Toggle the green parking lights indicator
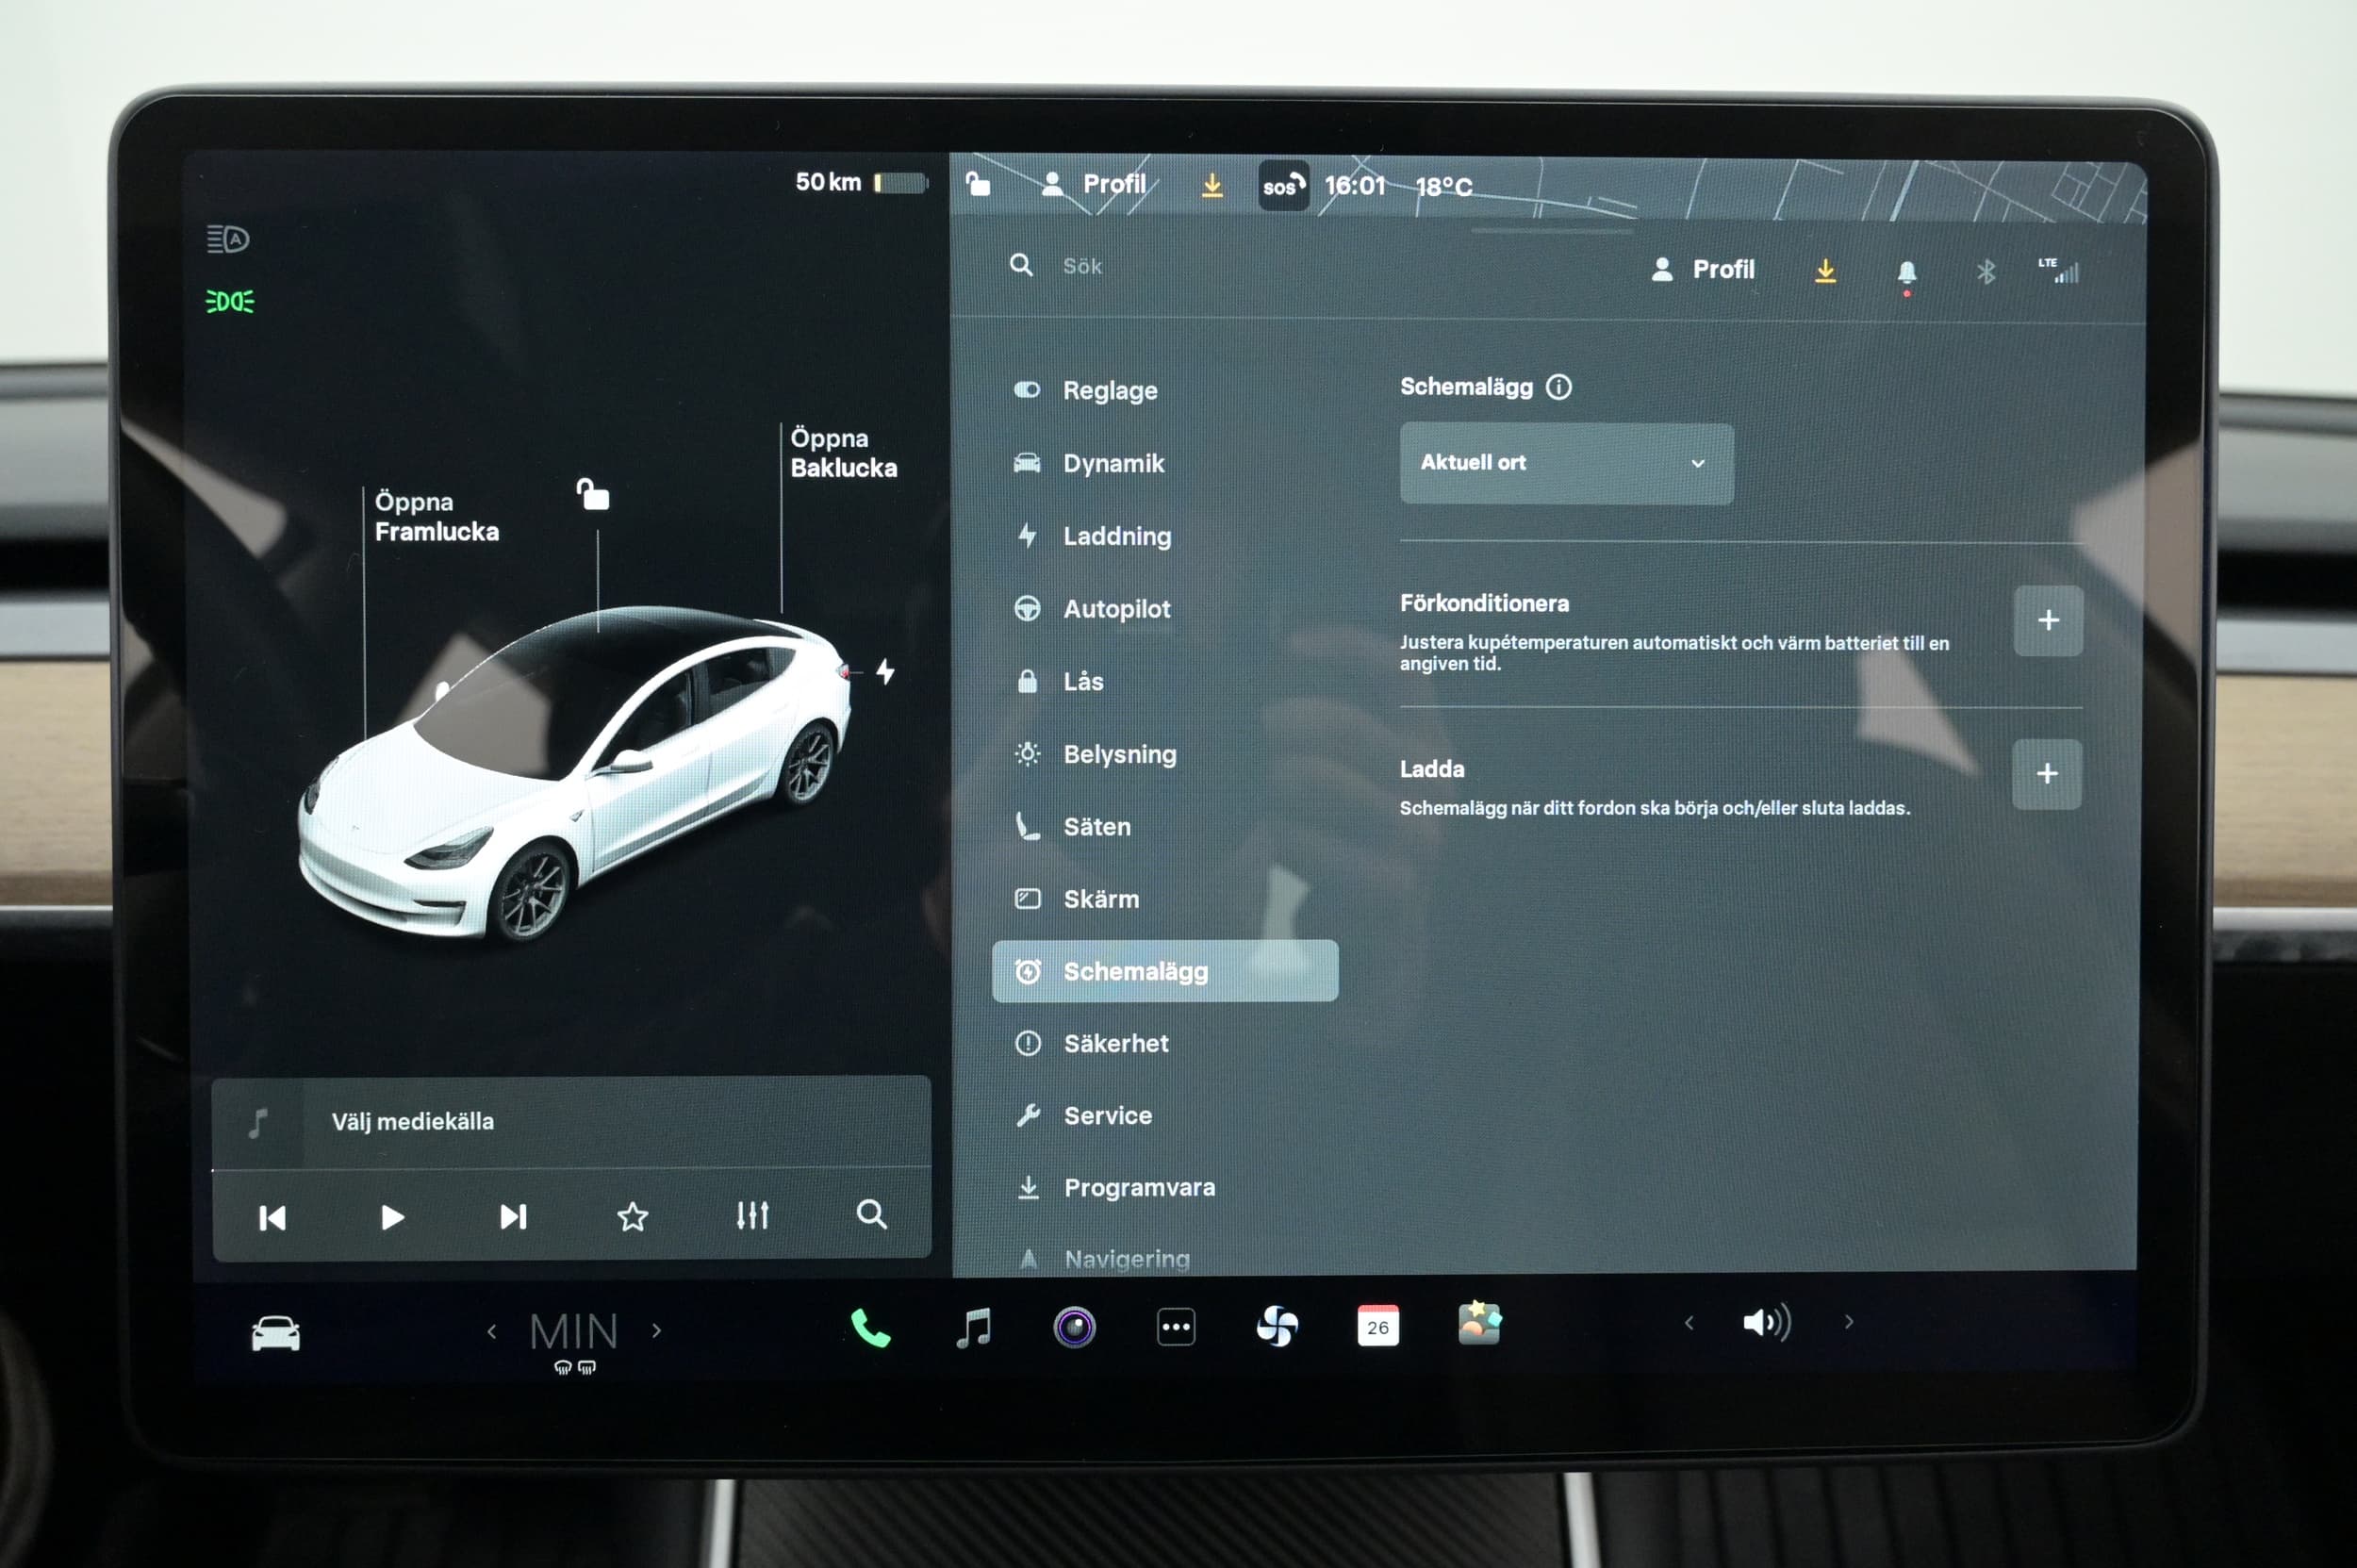This screenshot has height=1568, width=2357. click(x=230, y=301)
